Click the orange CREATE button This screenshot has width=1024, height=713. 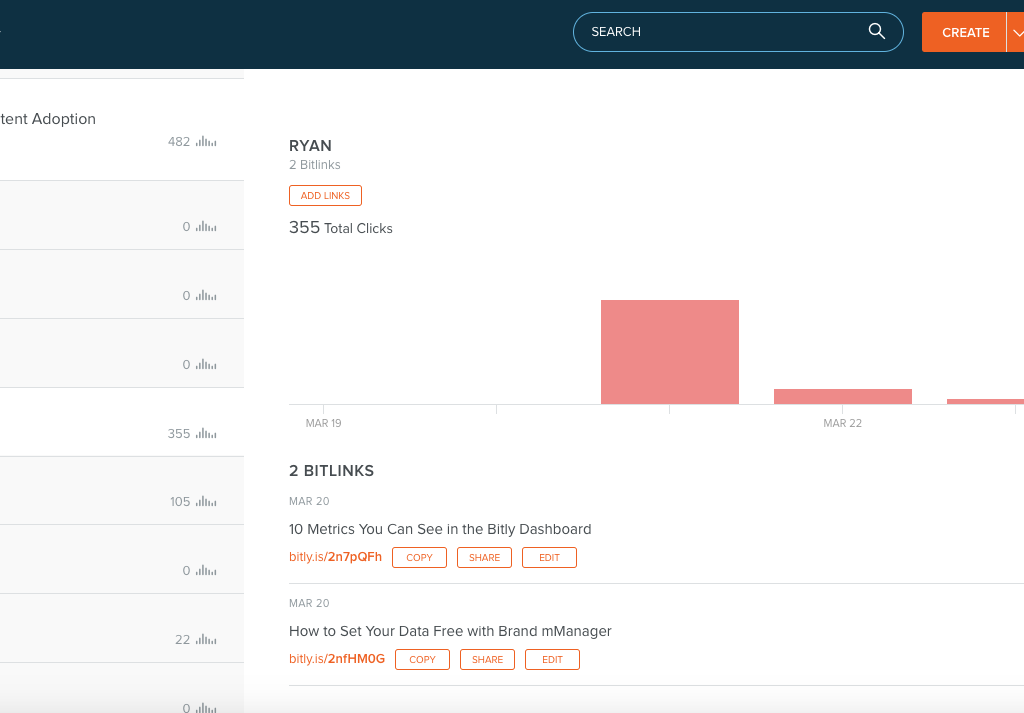coord(965,32)
